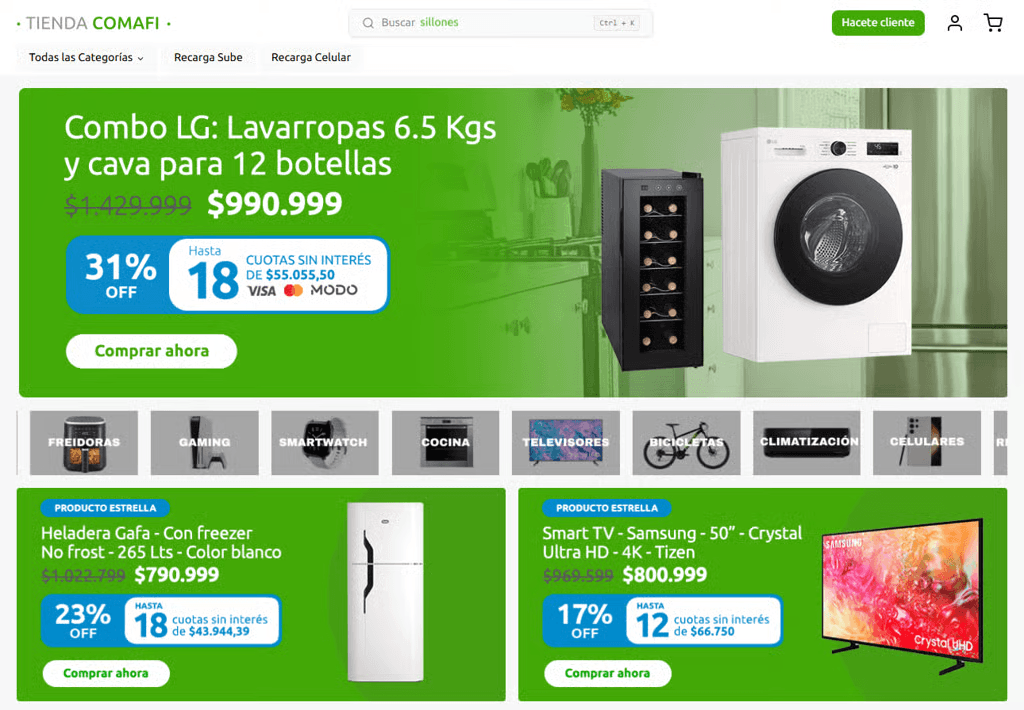The width and height of the screenshot is (1024, 710).
Task: Go to Recarga Celular
Action: (311, 57)
